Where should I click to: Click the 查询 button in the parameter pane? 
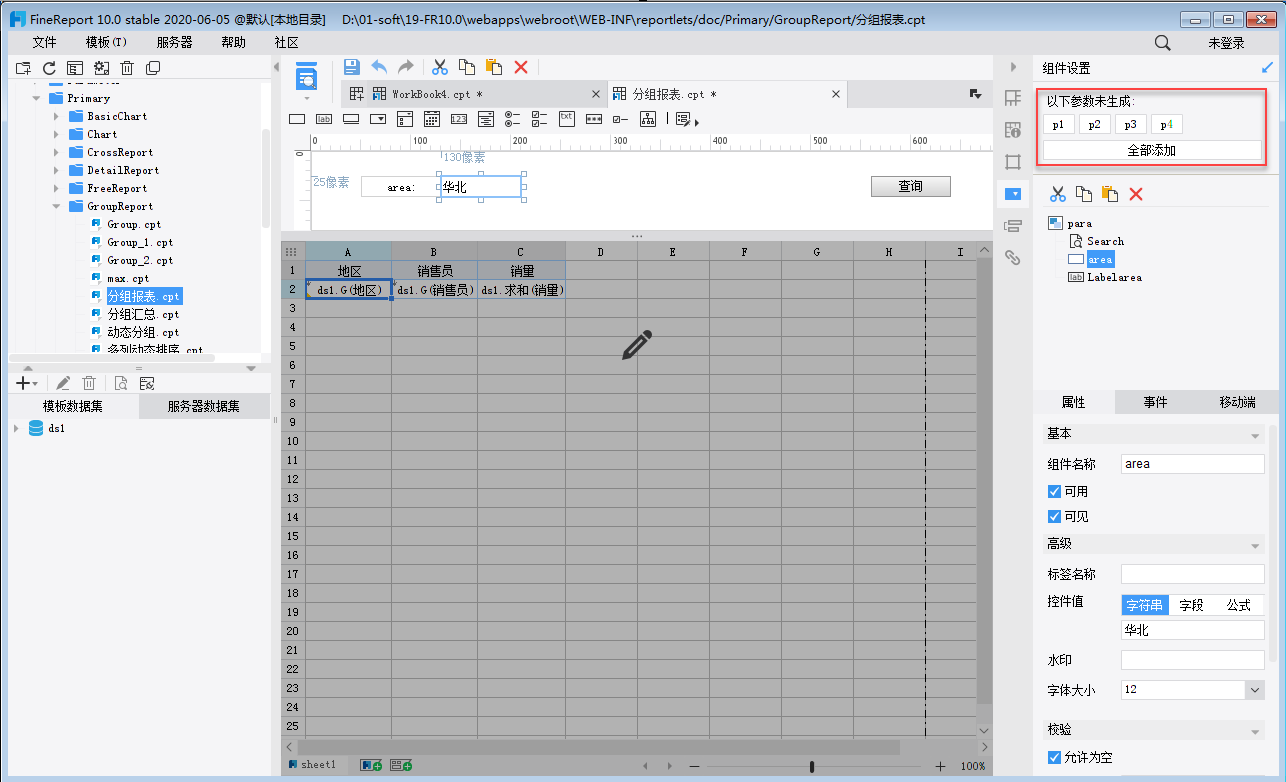click(x=910, y=186)
